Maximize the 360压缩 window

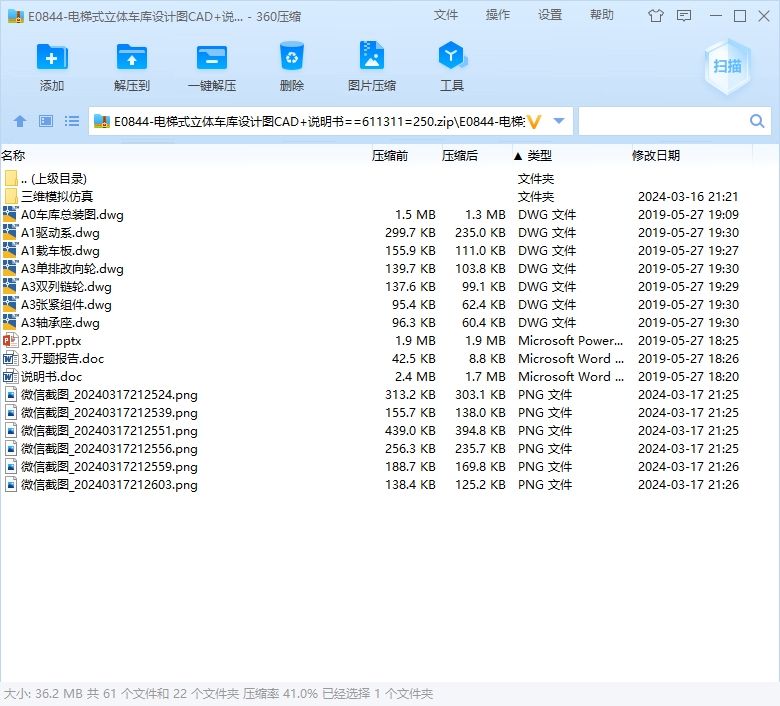(740, 16)
